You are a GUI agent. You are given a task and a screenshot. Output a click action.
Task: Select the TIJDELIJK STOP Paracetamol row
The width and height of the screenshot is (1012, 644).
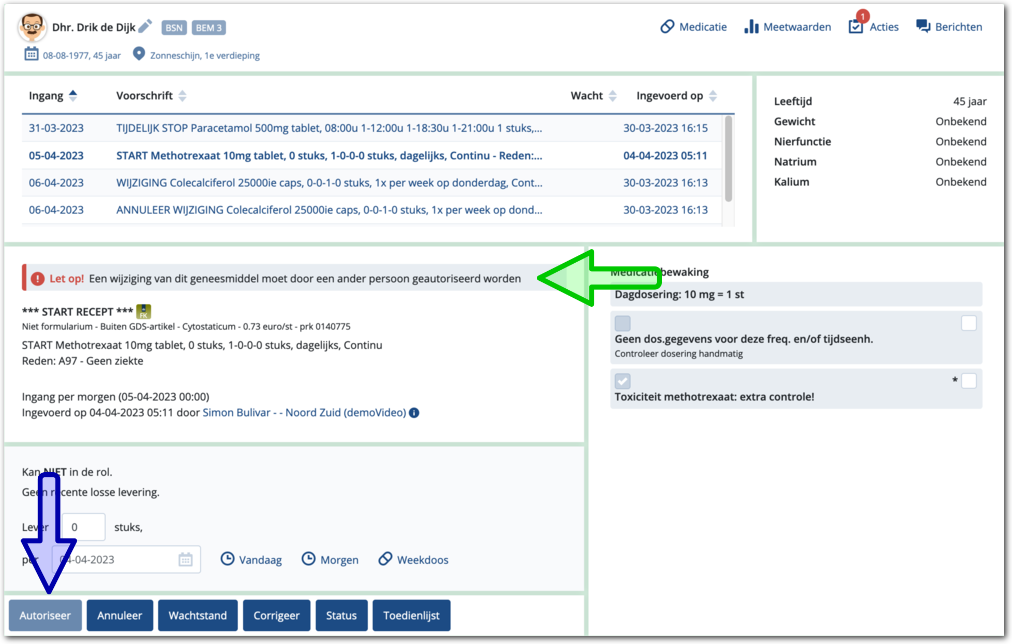(x=329, y=128)
